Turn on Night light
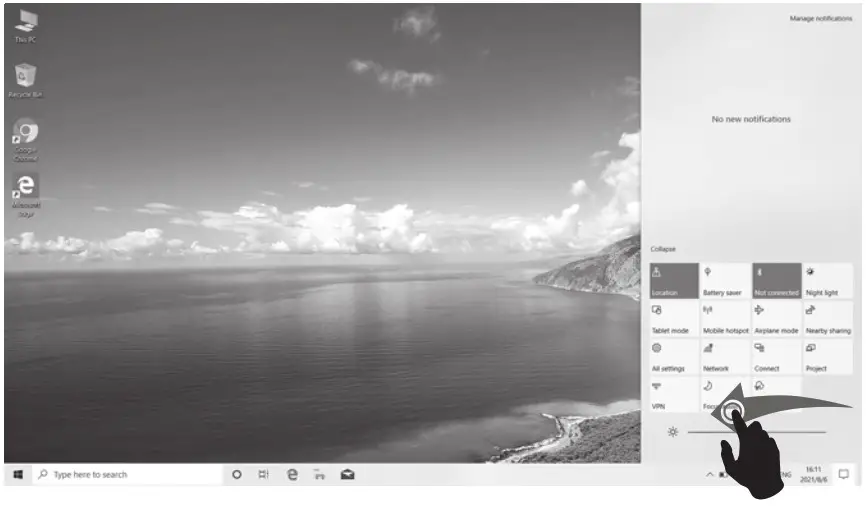 pyautogui.click(x=828, y=281)
